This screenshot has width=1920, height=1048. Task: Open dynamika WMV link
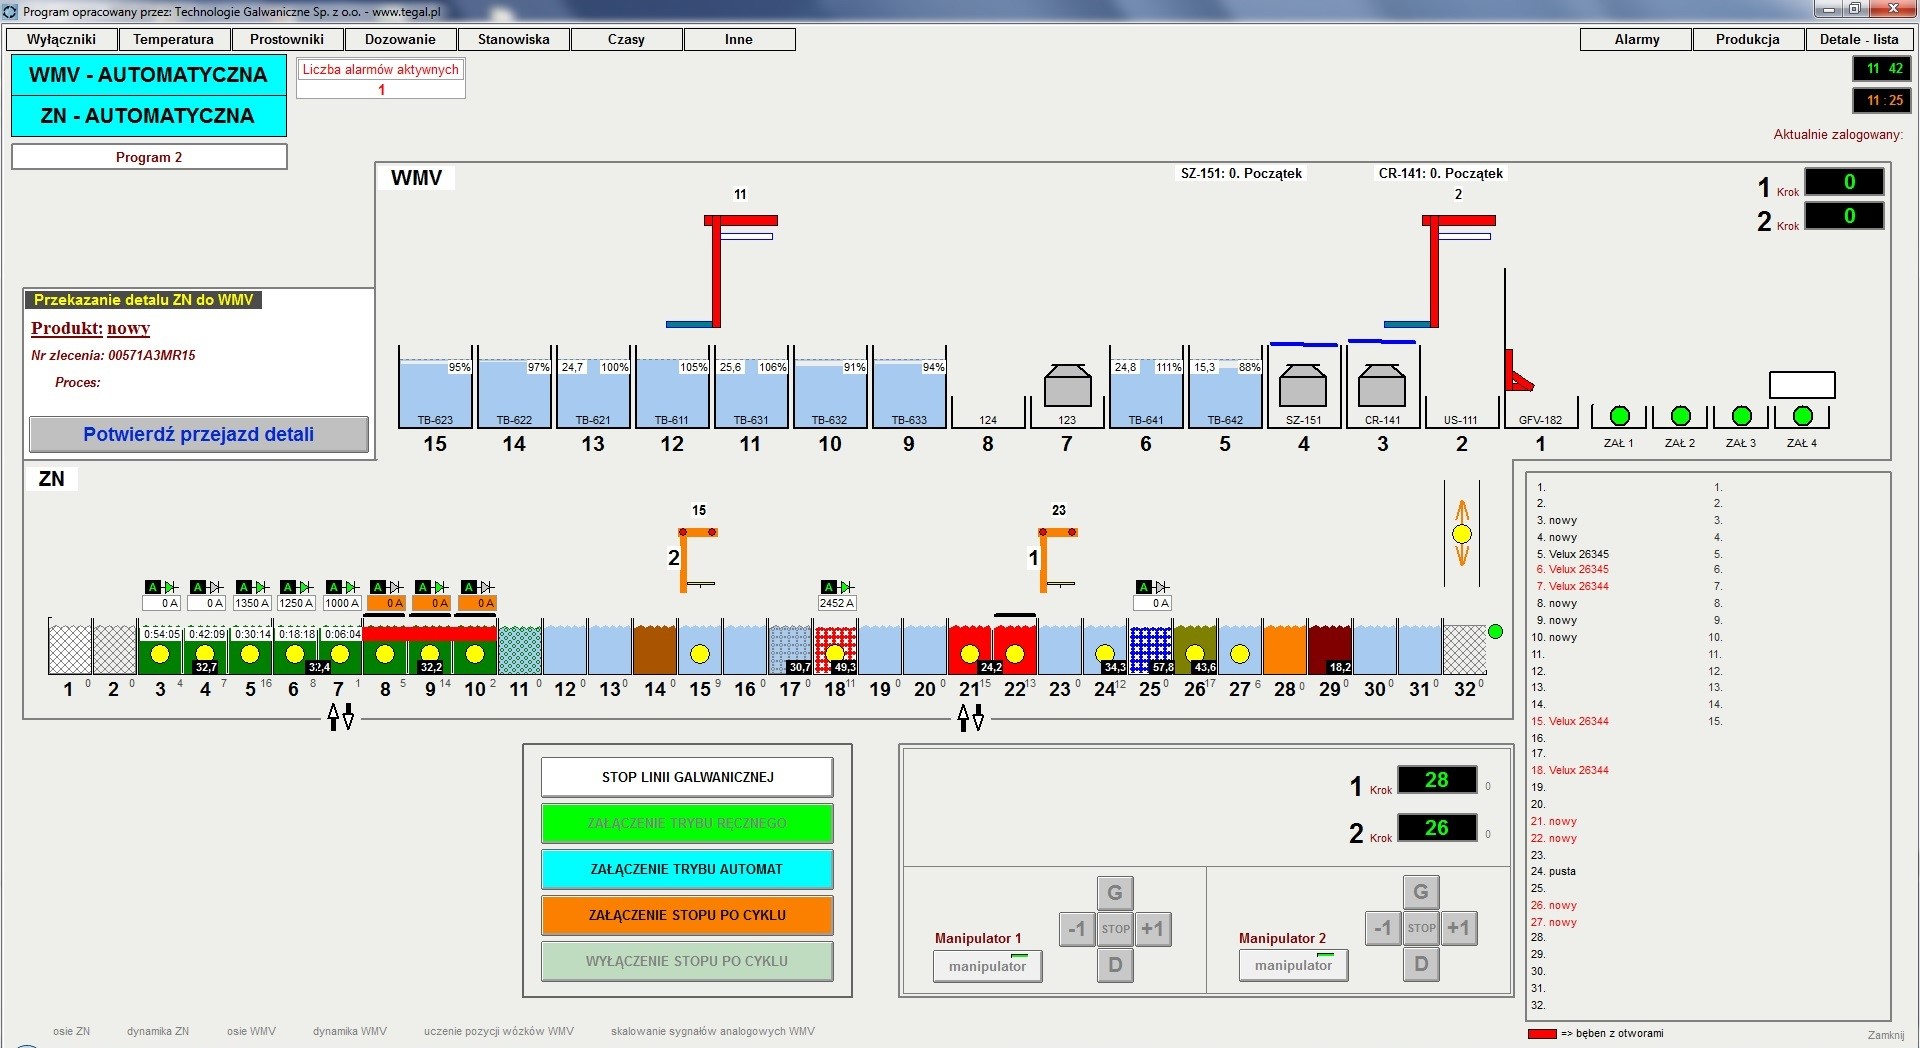pyautogui.click(x=349, y=1031)
